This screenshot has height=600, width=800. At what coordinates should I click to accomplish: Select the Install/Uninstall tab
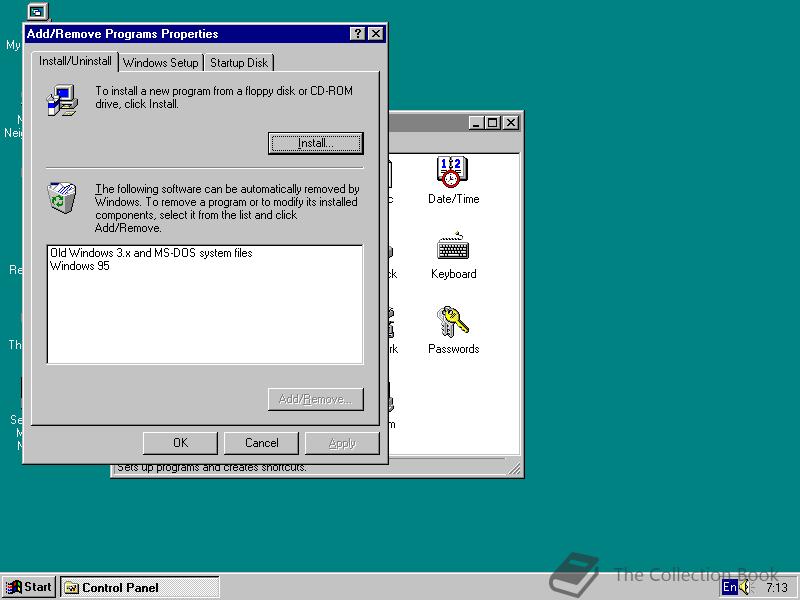pyautogui.click(x=75, y=61)
